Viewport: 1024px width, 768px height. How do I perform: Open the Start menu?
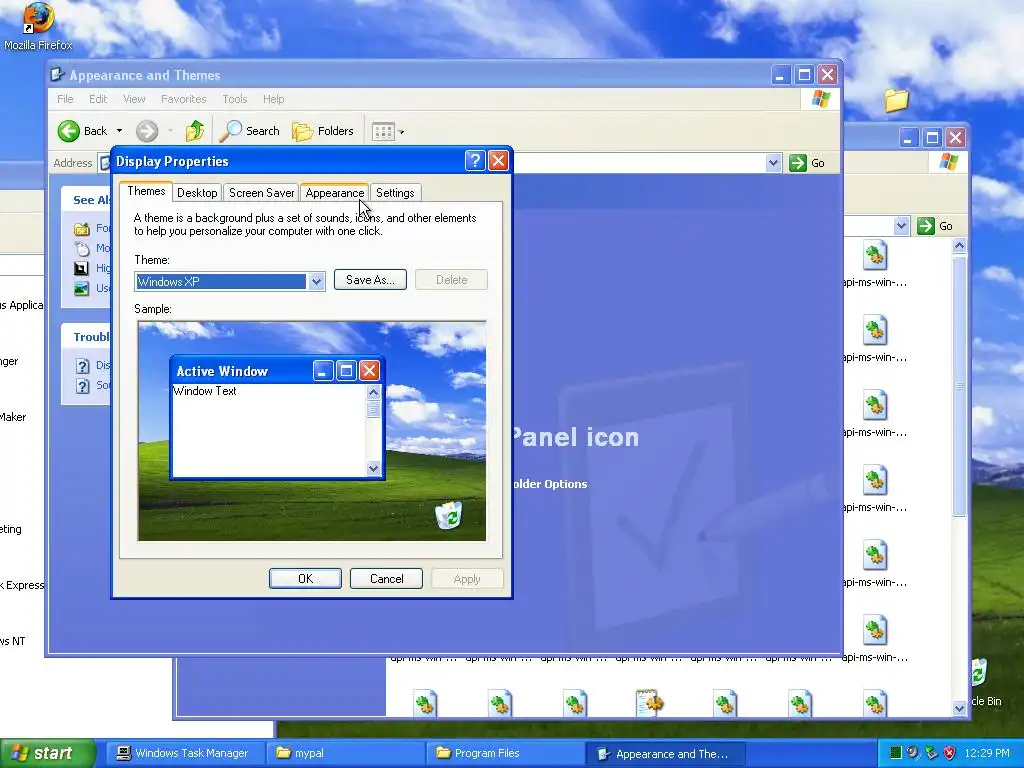(48, 753)
